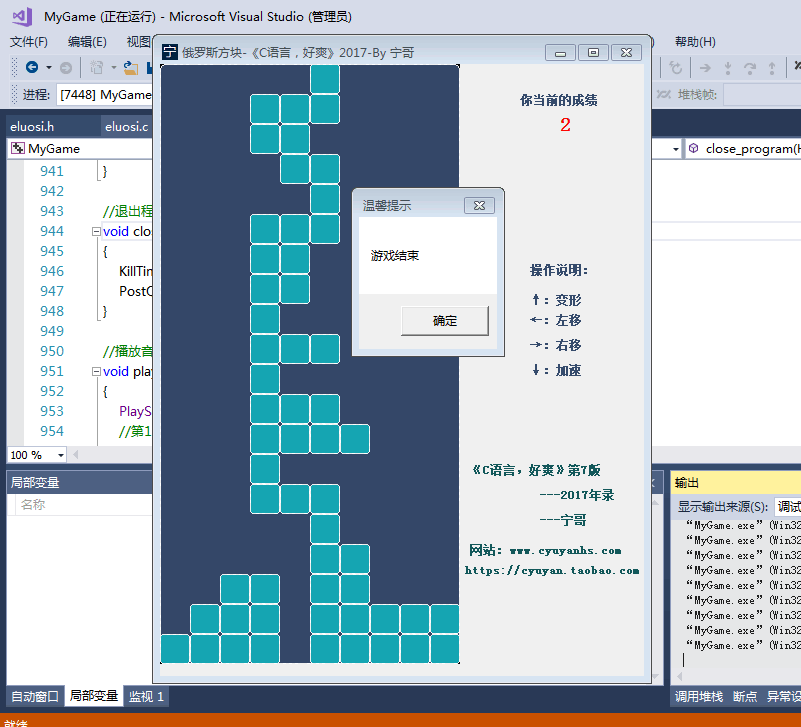
Task: Click the thread toggle icon beside 堆栈帧
Action: pos(663,95)
